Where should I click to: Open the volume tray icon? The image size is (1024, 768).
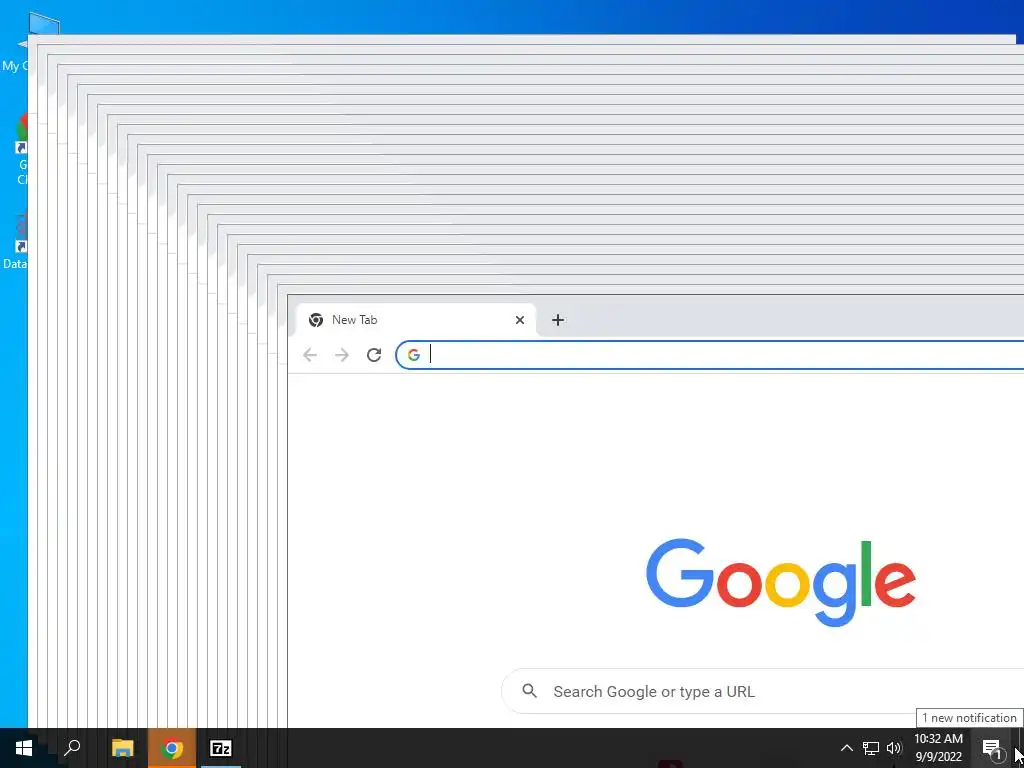[x=893, y=748]
